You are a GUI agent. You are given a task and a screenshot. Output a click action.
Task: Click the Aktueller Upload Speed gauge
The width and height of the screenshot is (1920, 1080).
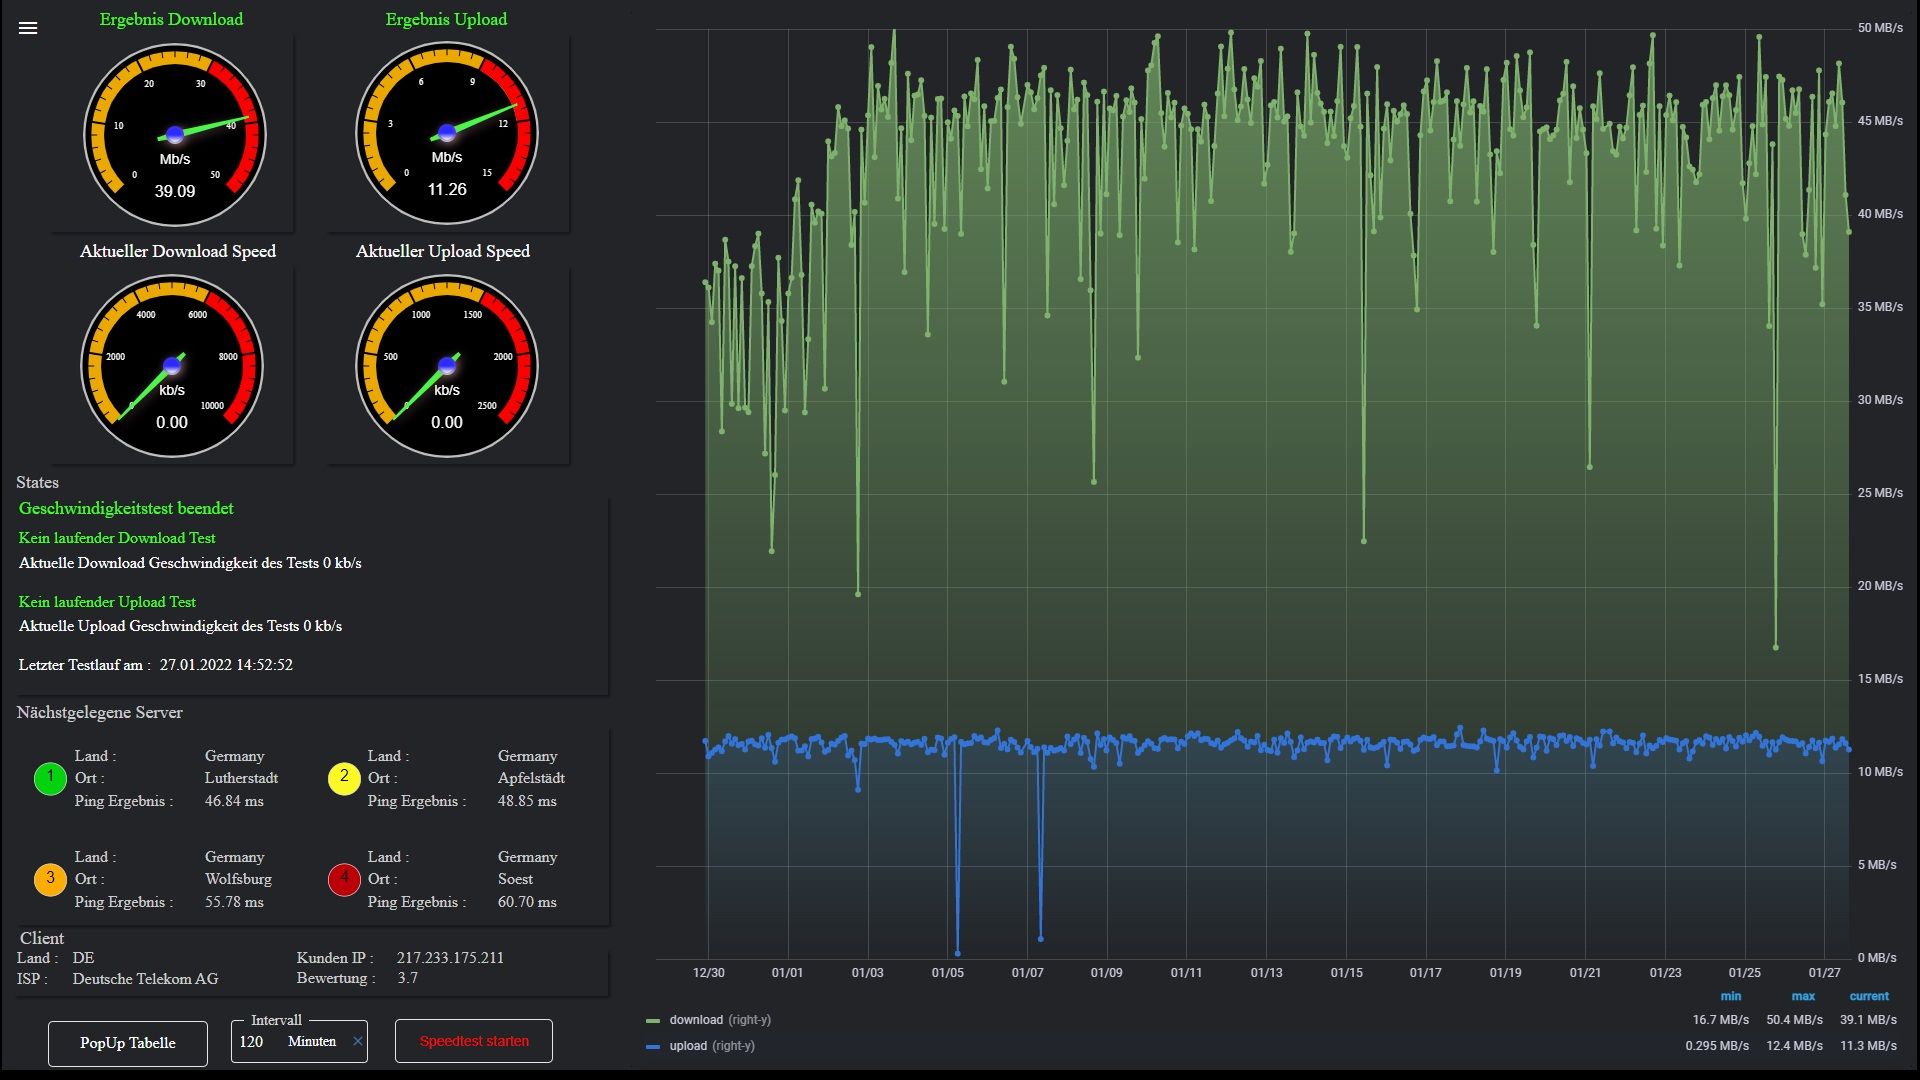pos(447,366)
